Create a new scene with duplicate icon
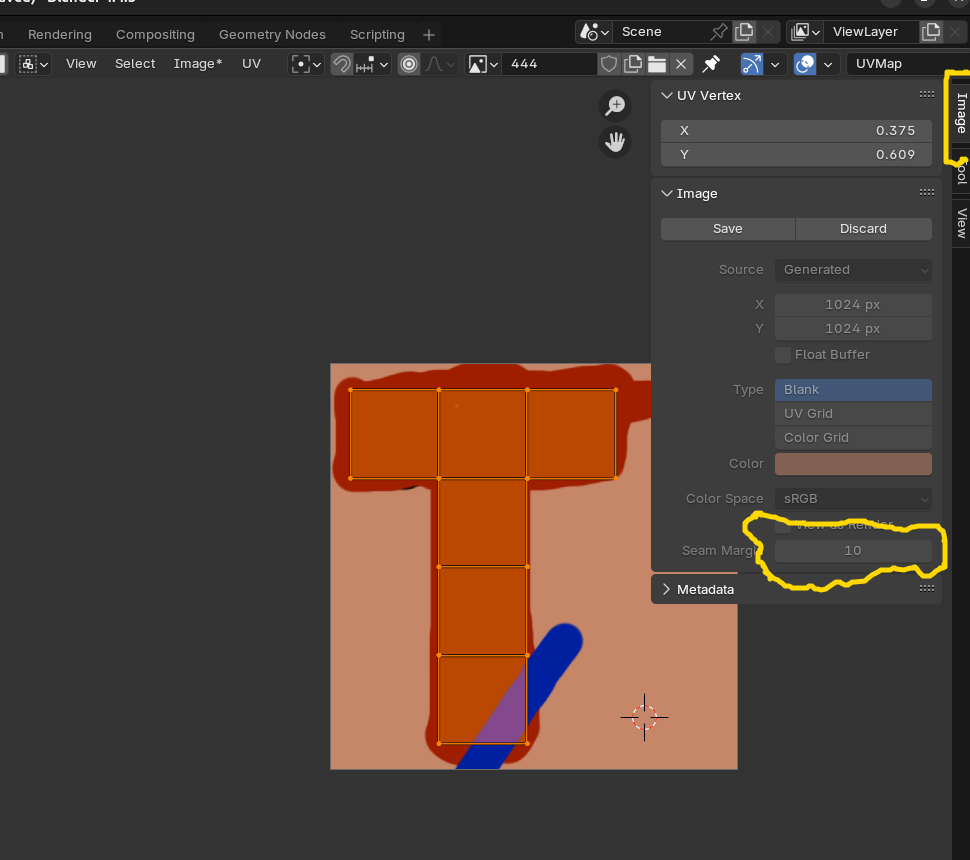 point(744,32)
